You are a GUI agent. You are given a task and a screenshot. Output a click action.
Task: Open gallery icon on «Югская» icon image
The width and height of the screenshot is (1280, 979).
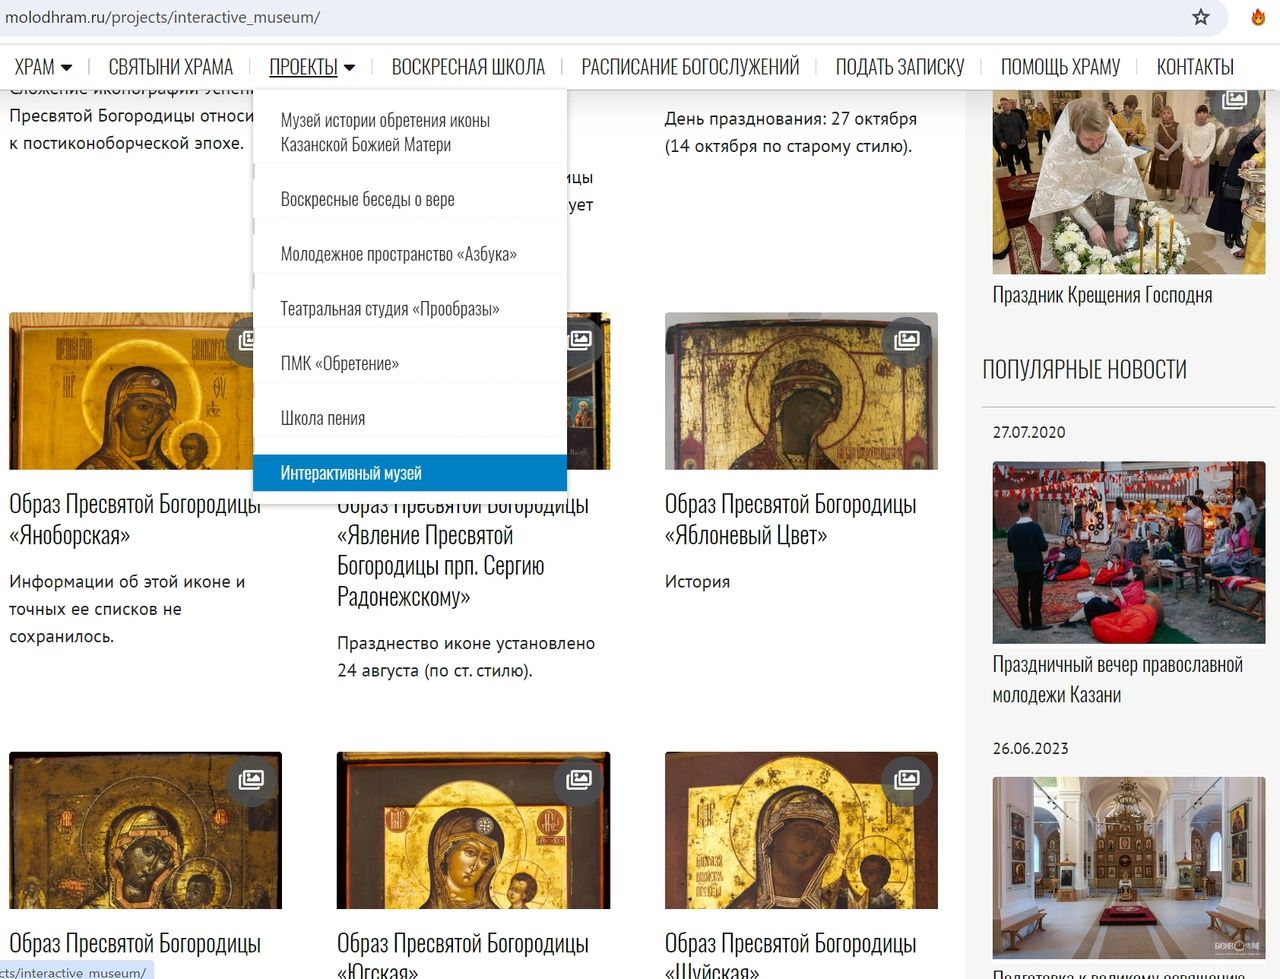pyautogui.click(x=579, y=780)
